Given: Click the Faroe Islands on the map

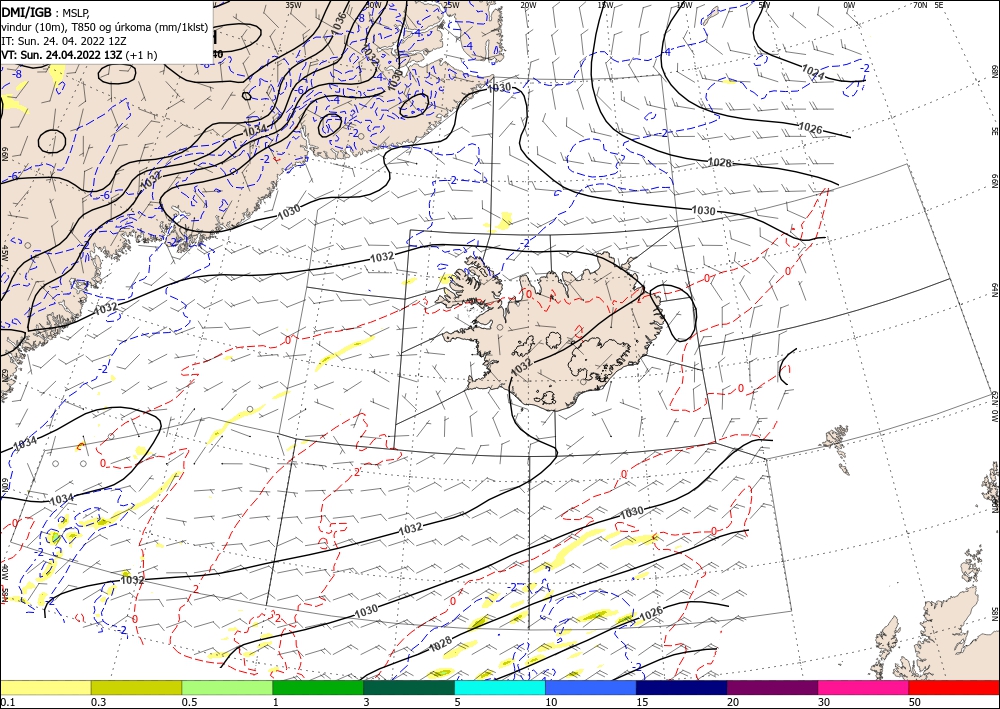Looking at the screenshot, I should [x=837, y=446].
